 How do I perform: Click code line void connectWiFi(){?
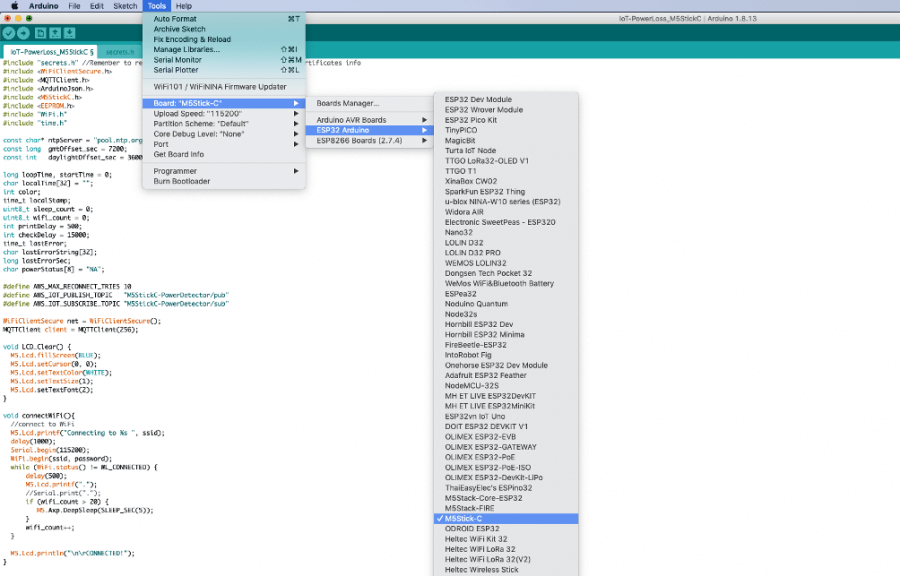point(39,415)
